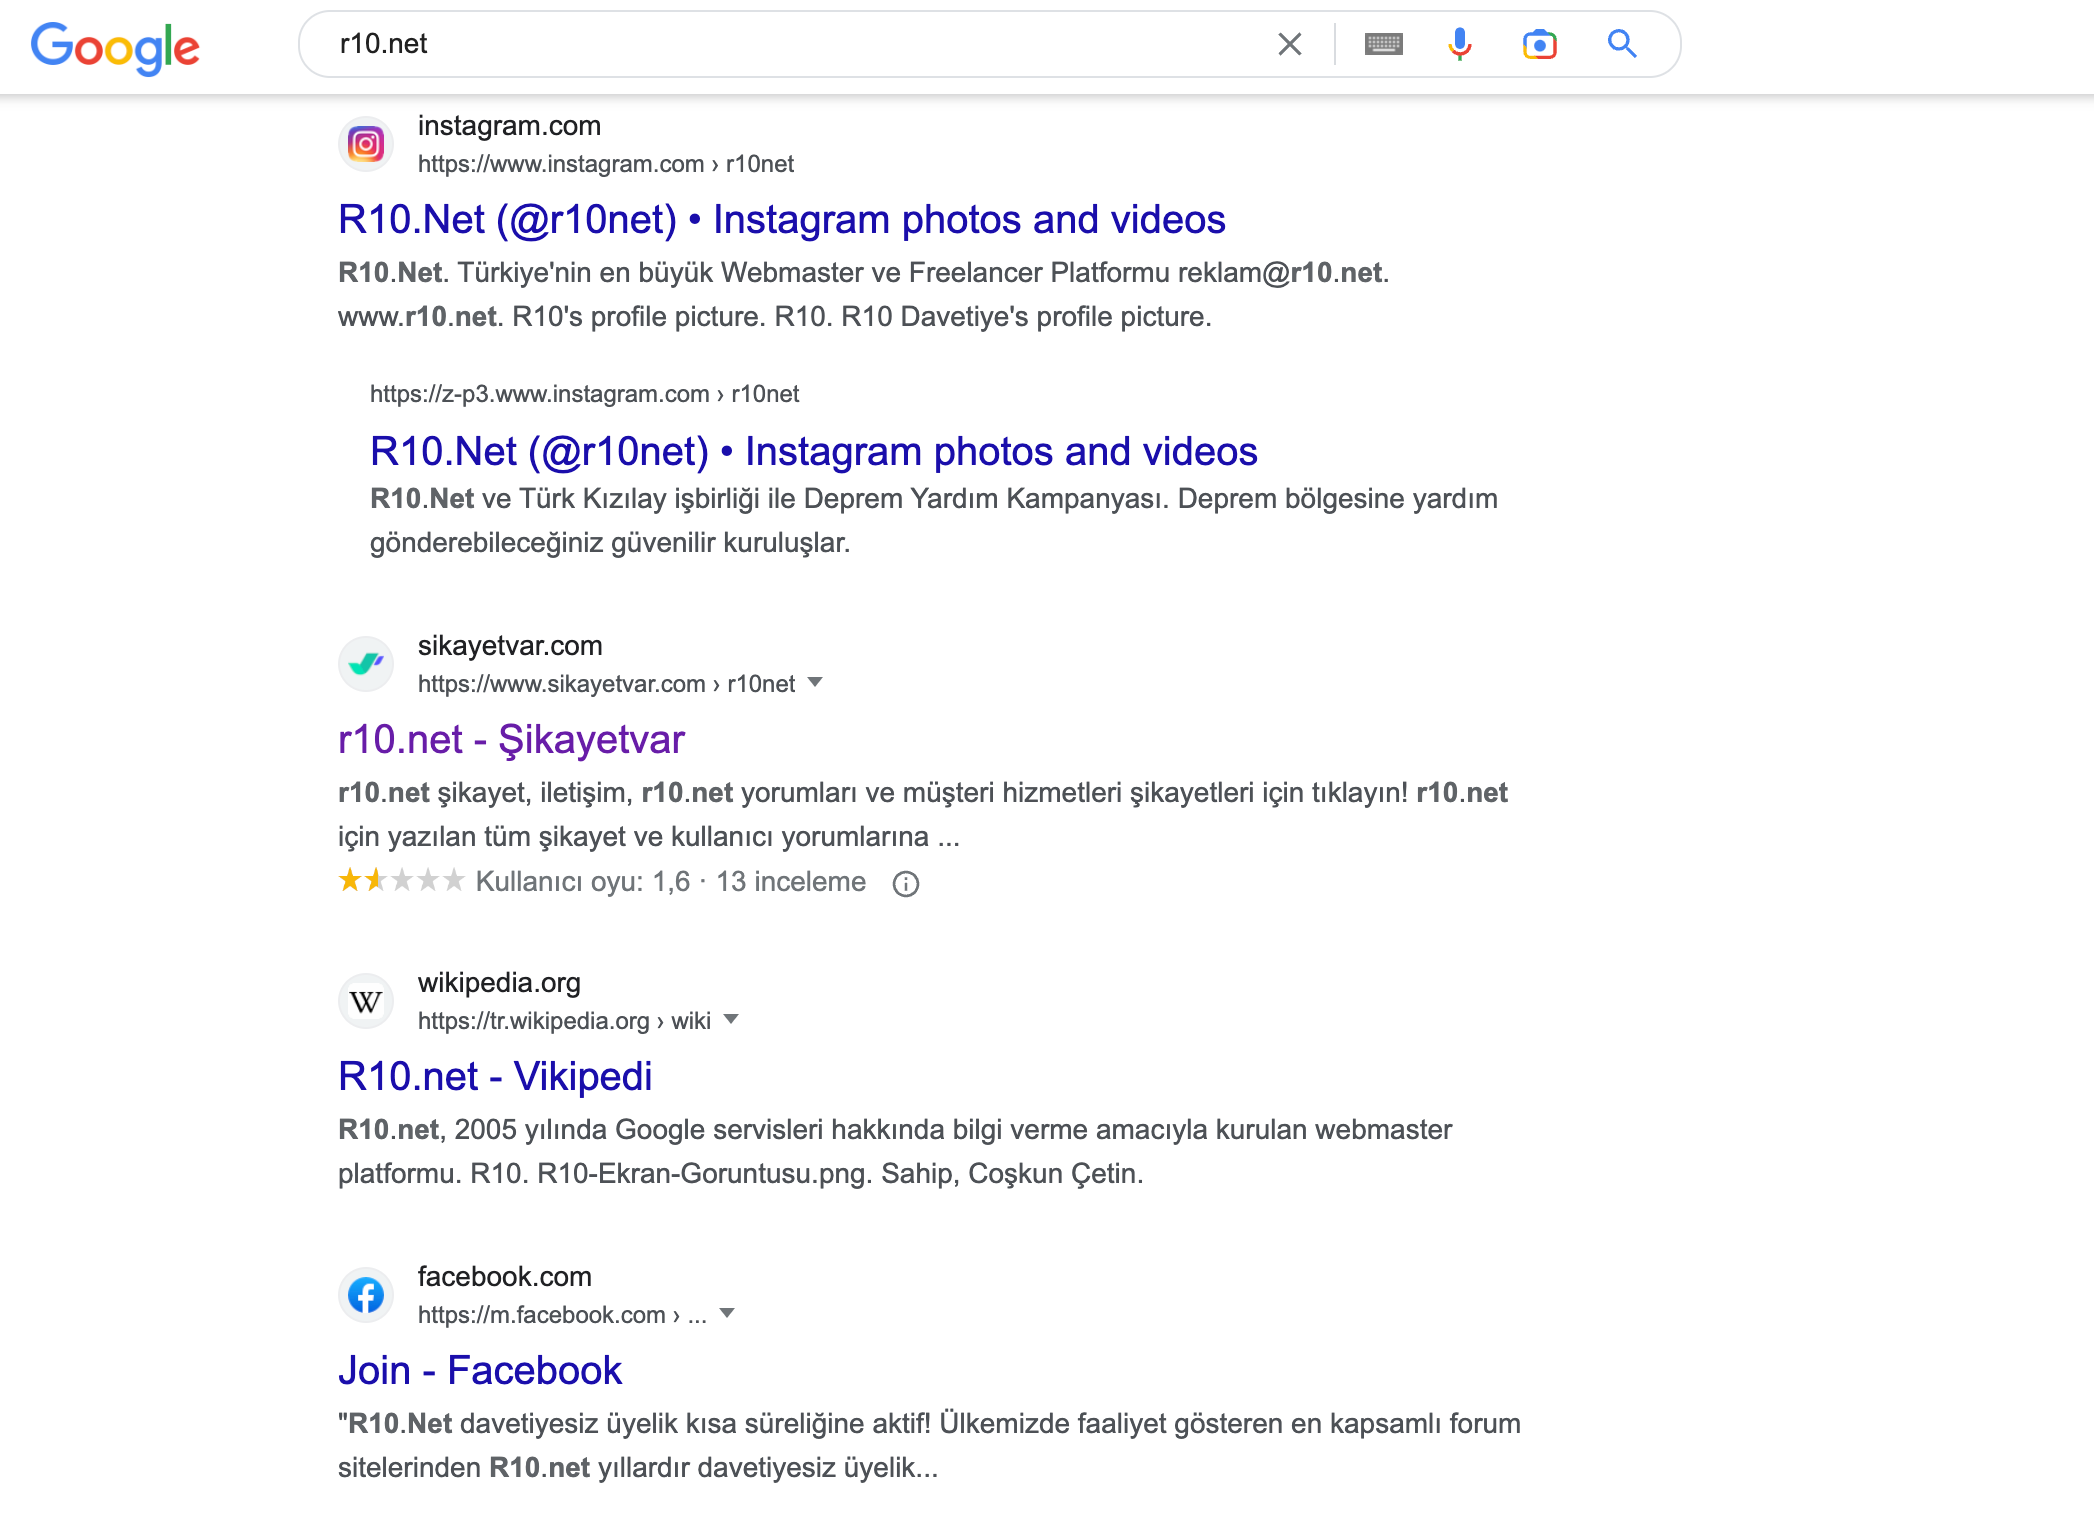Open the on-screen keyboard input tool
This screenshot has width=2094, height=1518.
(1384, 44)
